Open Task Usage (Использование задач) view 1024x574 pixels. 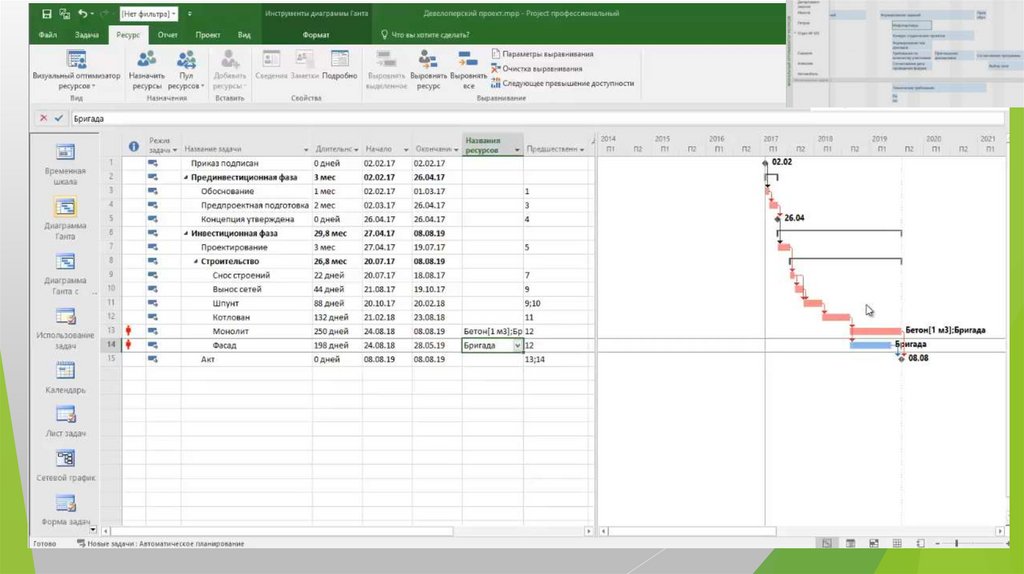click(x=65, y=328)
